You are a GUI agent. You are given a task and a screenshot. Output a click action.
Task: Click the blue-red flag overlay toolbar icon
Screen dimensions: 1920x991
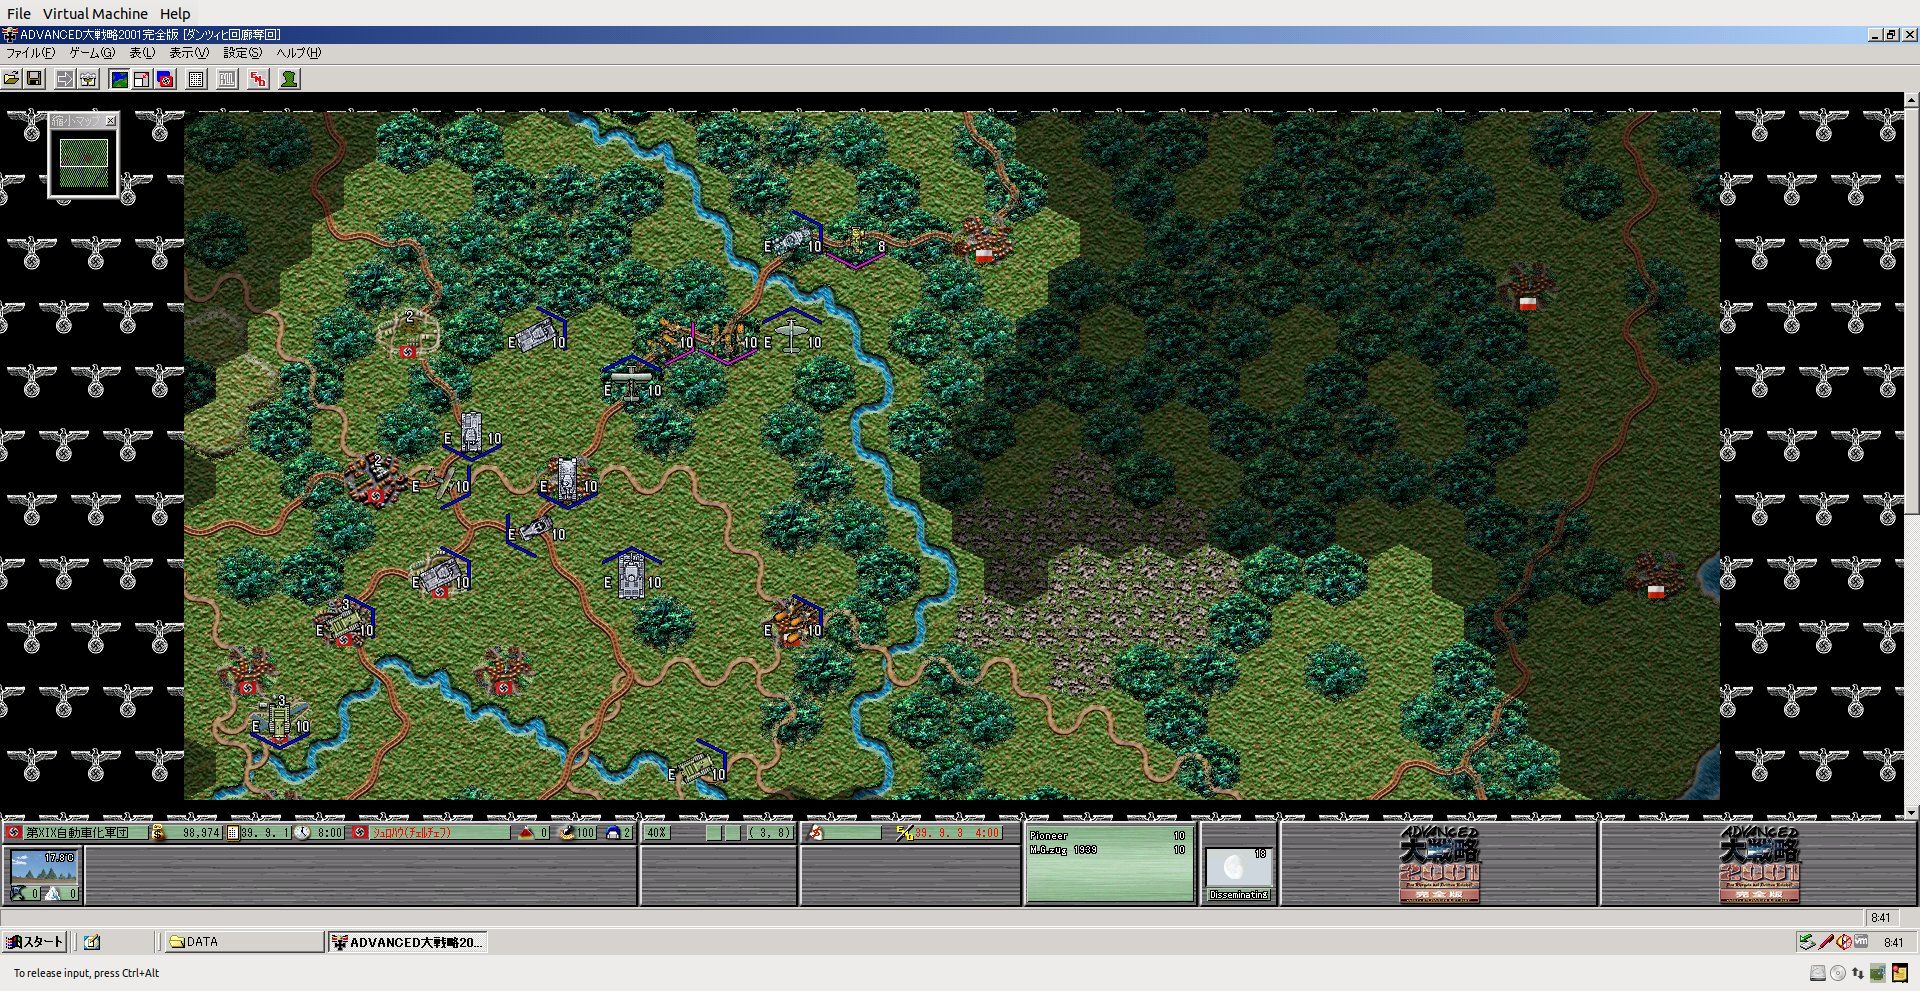166,79
